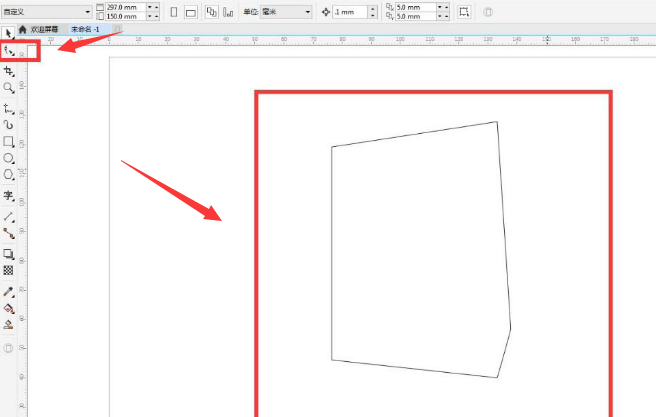Open the units dropdown showing 毫米

click(x=286, y=12)
